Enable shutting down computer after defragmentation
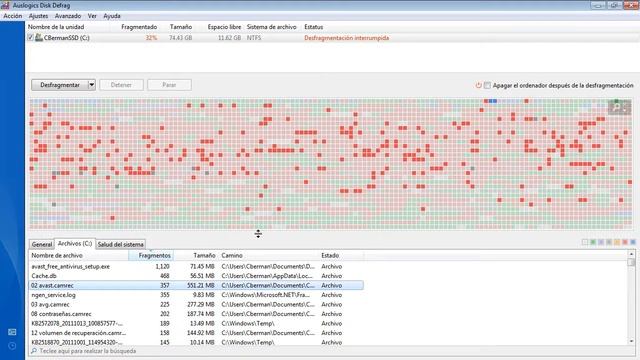Screen dimensions: 640x360 click(x=487, y=85)
